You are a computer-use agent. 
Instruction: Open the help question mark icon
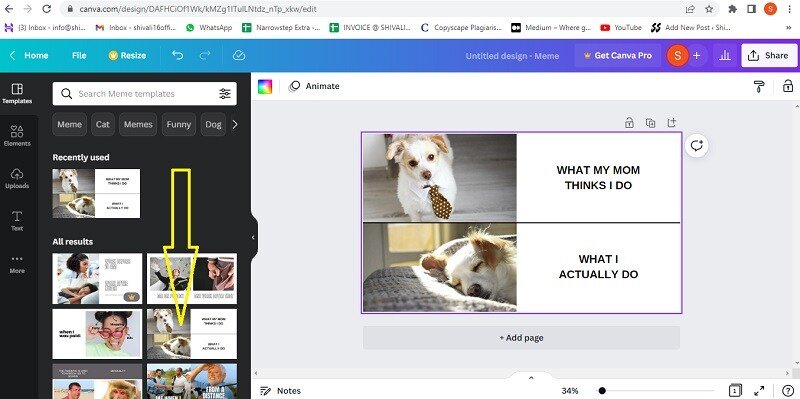coord(787,391)
